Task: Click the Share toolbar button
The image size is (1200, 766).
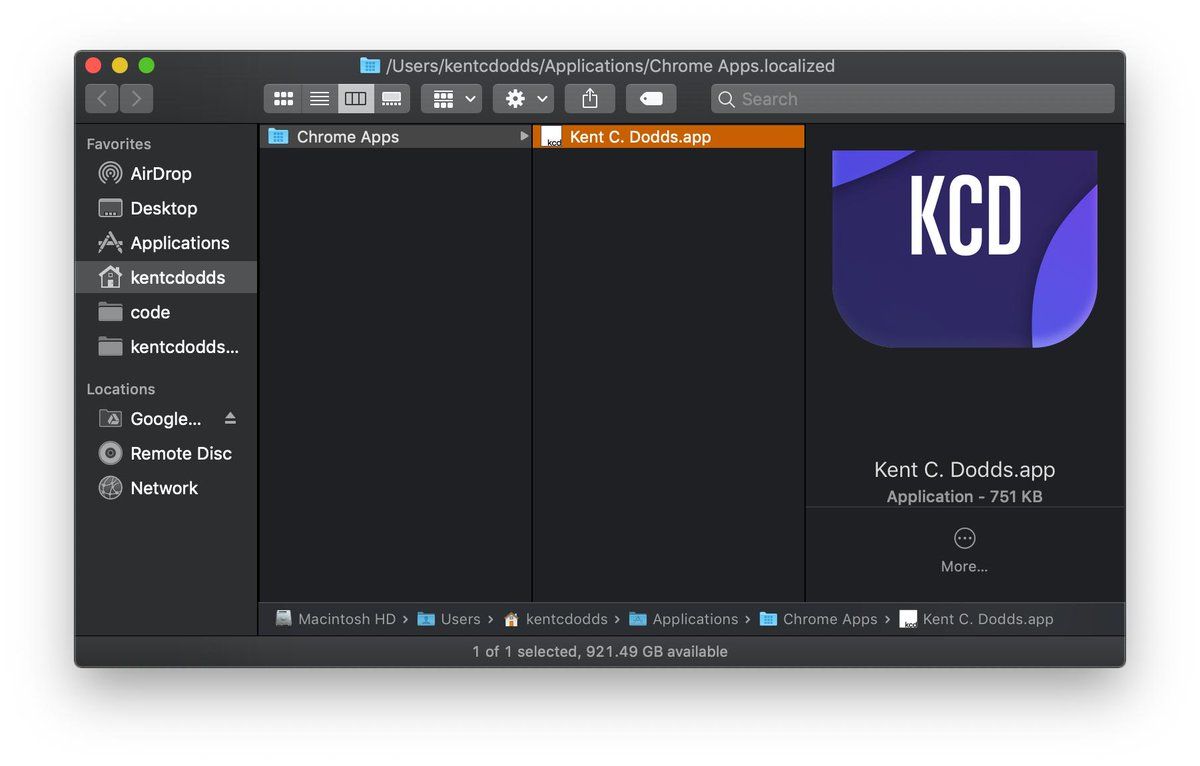Action: (x=590, y=99)
